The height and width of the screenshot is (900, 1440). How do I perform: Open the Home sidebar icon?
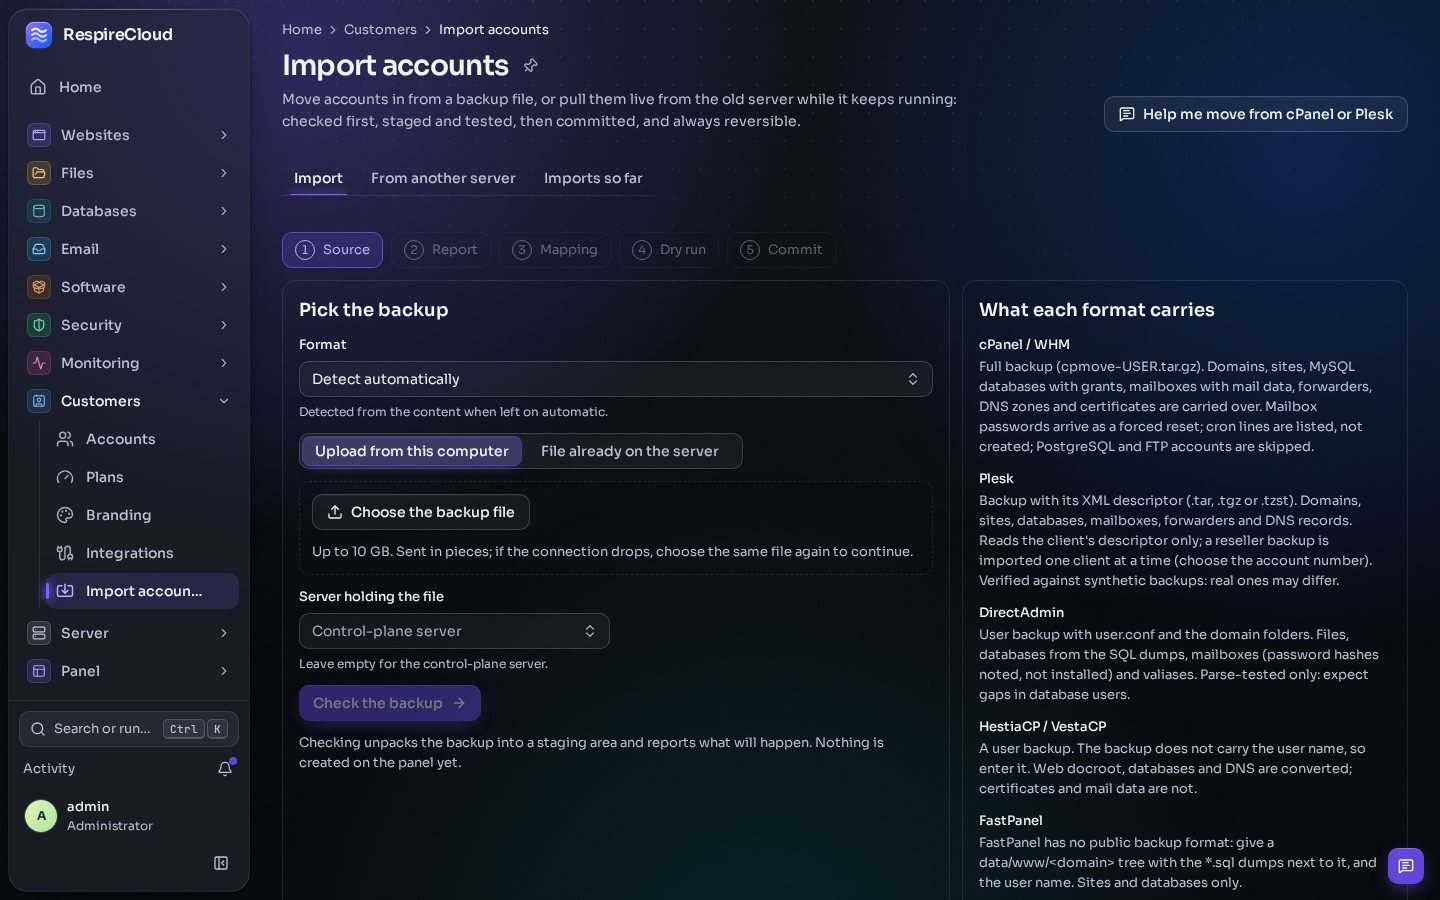point(38,87)
